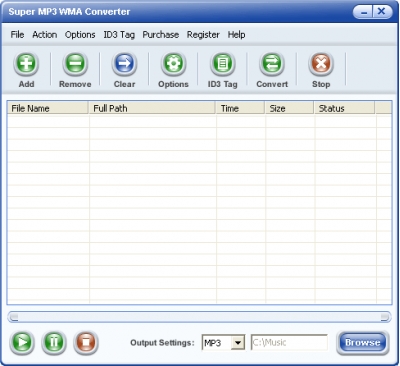Viewport: 400px width, 366px height.
Task: Minimize the Super MP3 WMA Converter window
Action: tap(363, 12)
